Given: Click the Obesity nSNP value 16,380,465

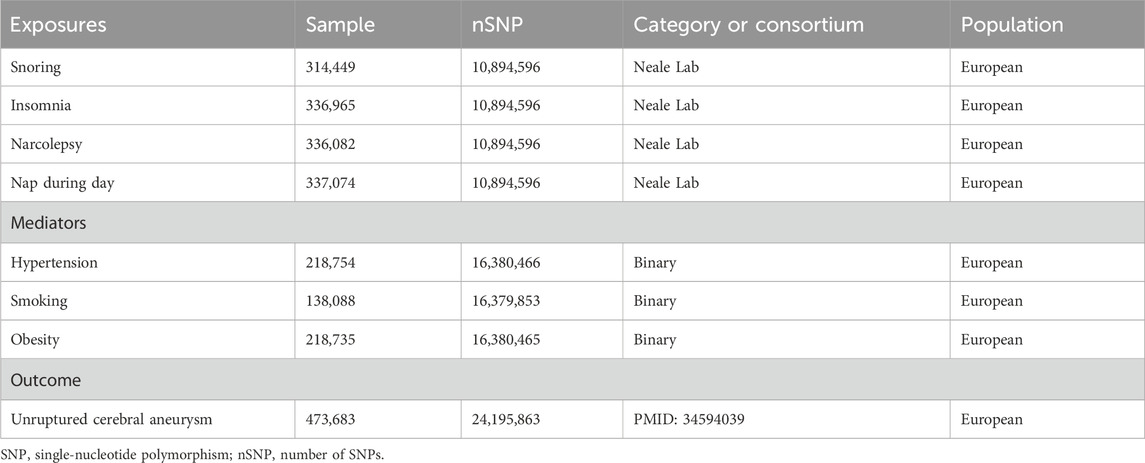Looking at the screenshot, I should 506,340.
